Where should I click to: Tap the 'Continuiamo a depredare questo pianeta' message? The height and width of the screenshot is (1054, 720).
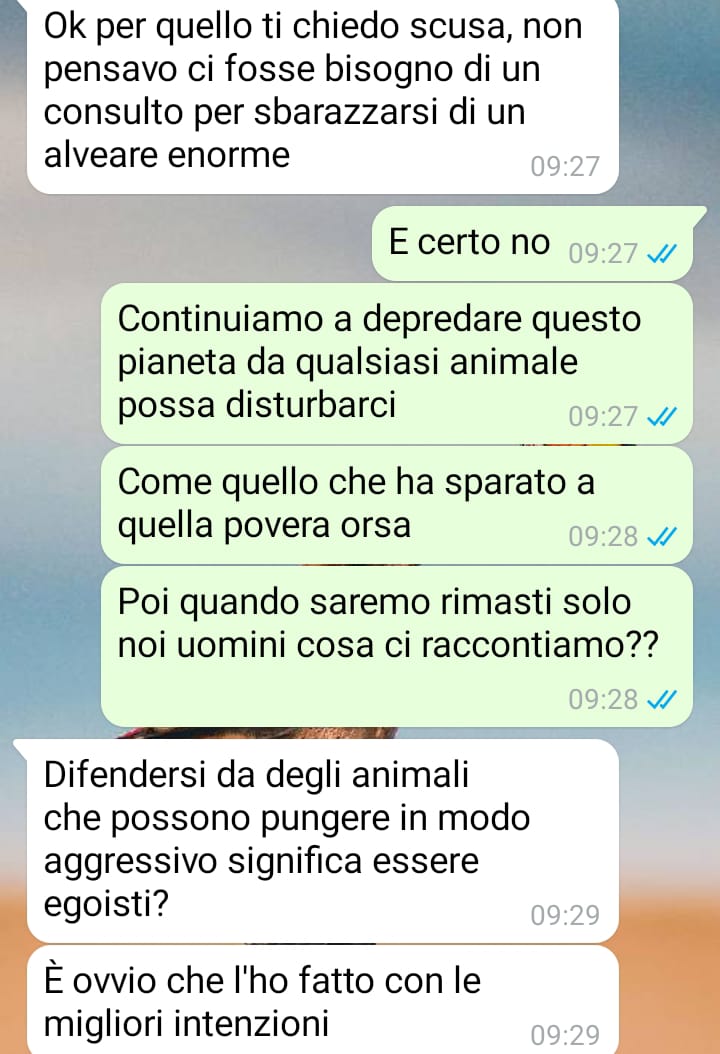point(397,364)
